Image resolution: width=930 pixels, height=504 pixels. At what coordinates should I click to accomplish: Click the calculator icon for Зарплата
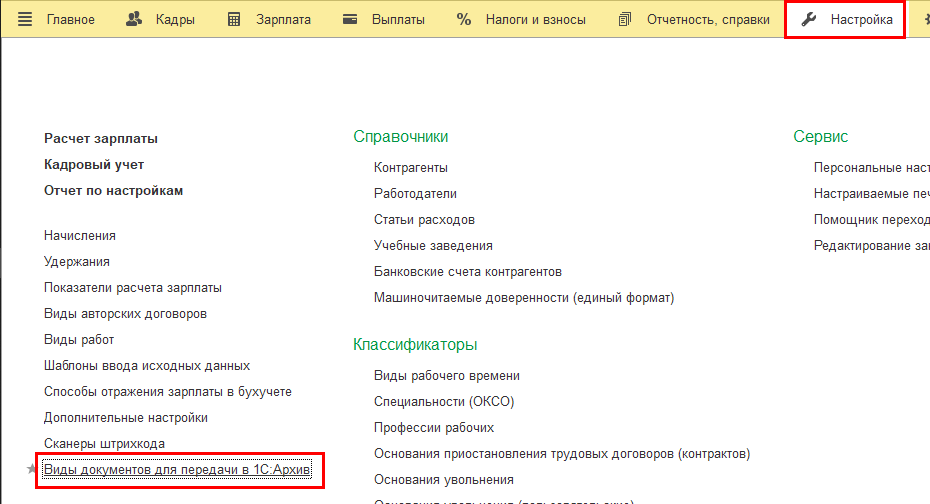pos(234,19)
